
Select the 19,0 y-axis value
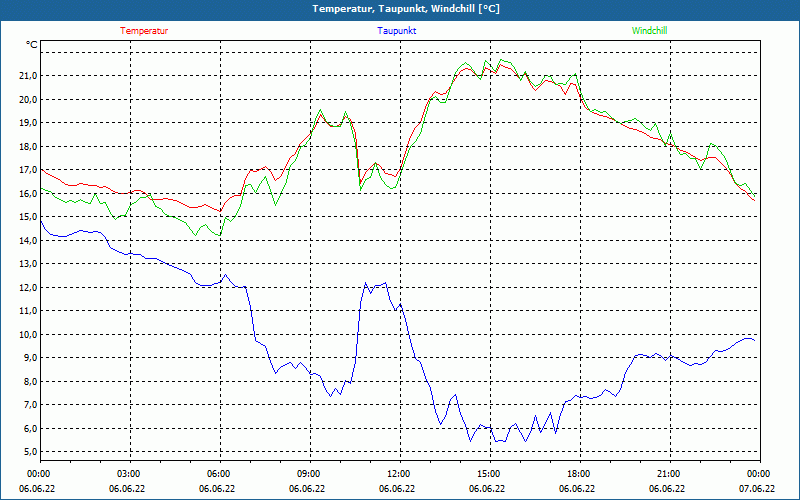[x=29, y=123]
